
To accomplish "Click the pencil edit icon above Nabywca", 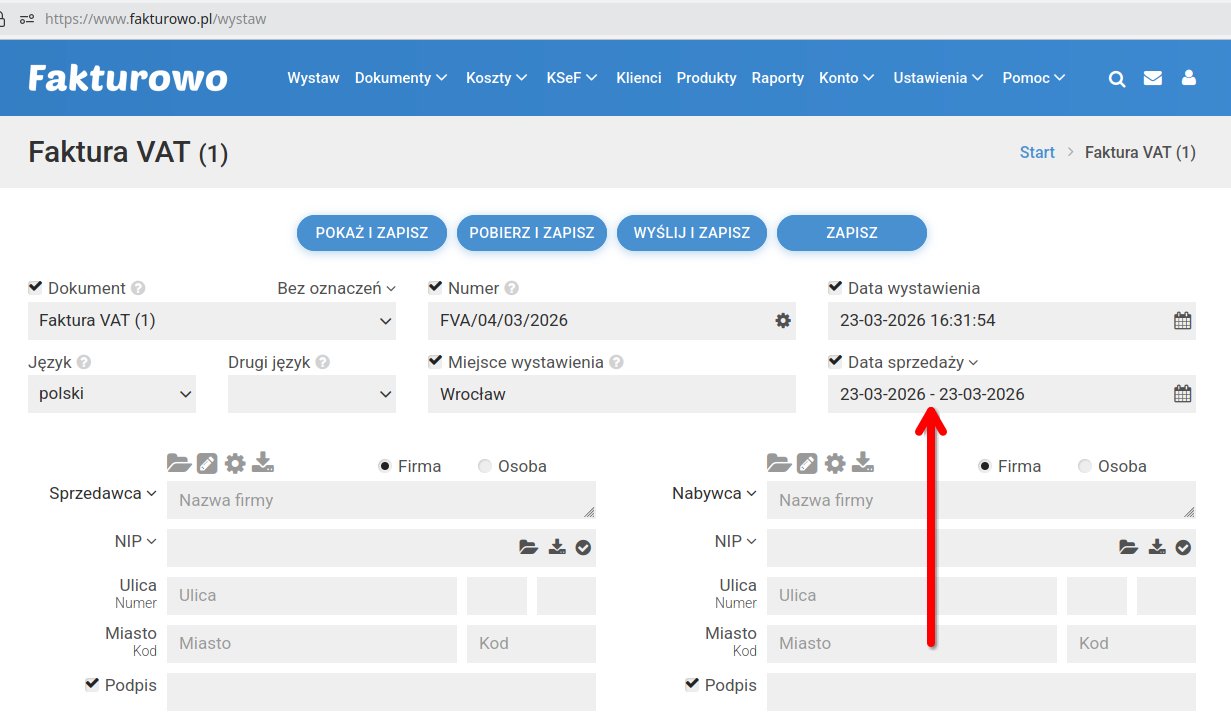I will (x=806, y=463).
